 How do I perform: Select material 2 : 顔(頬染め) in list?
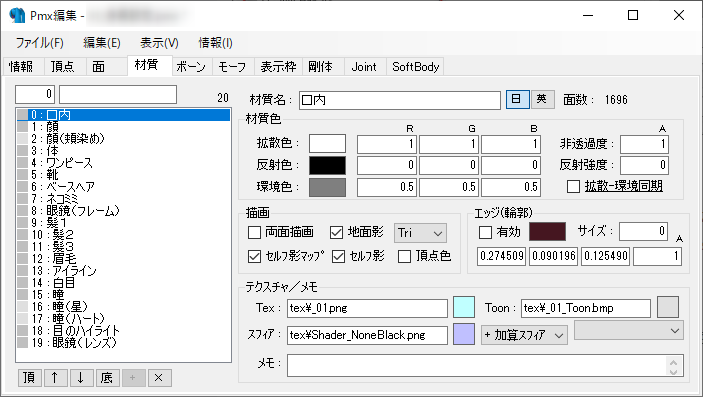click(123, 139)
